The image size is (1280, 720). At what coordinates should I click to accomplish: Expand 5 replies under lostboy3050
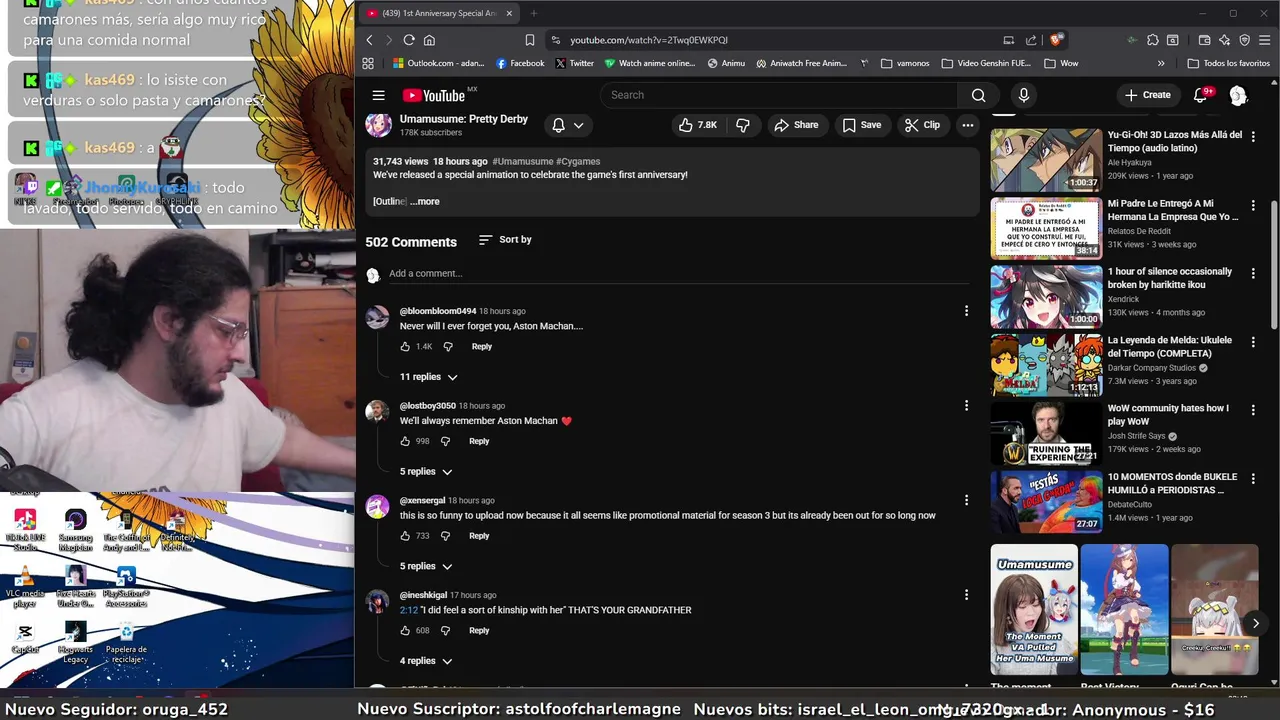point(426,472)
